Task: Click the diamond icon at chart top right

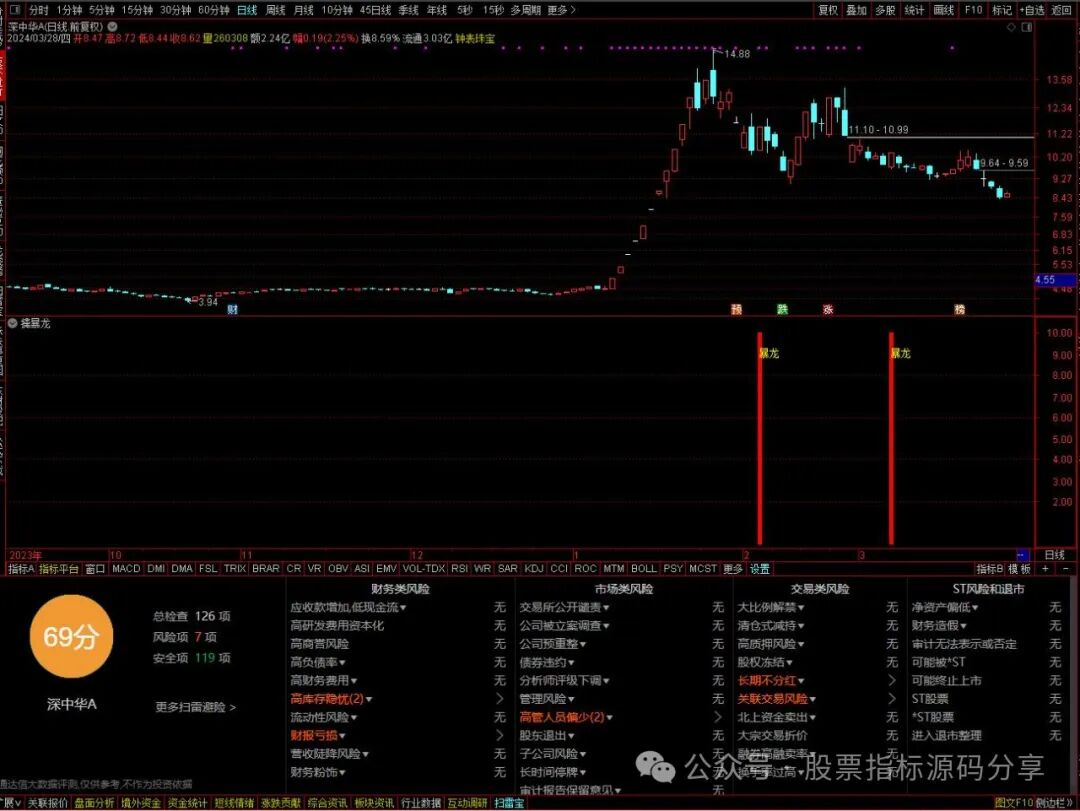Action: [x=1011, y=27]
